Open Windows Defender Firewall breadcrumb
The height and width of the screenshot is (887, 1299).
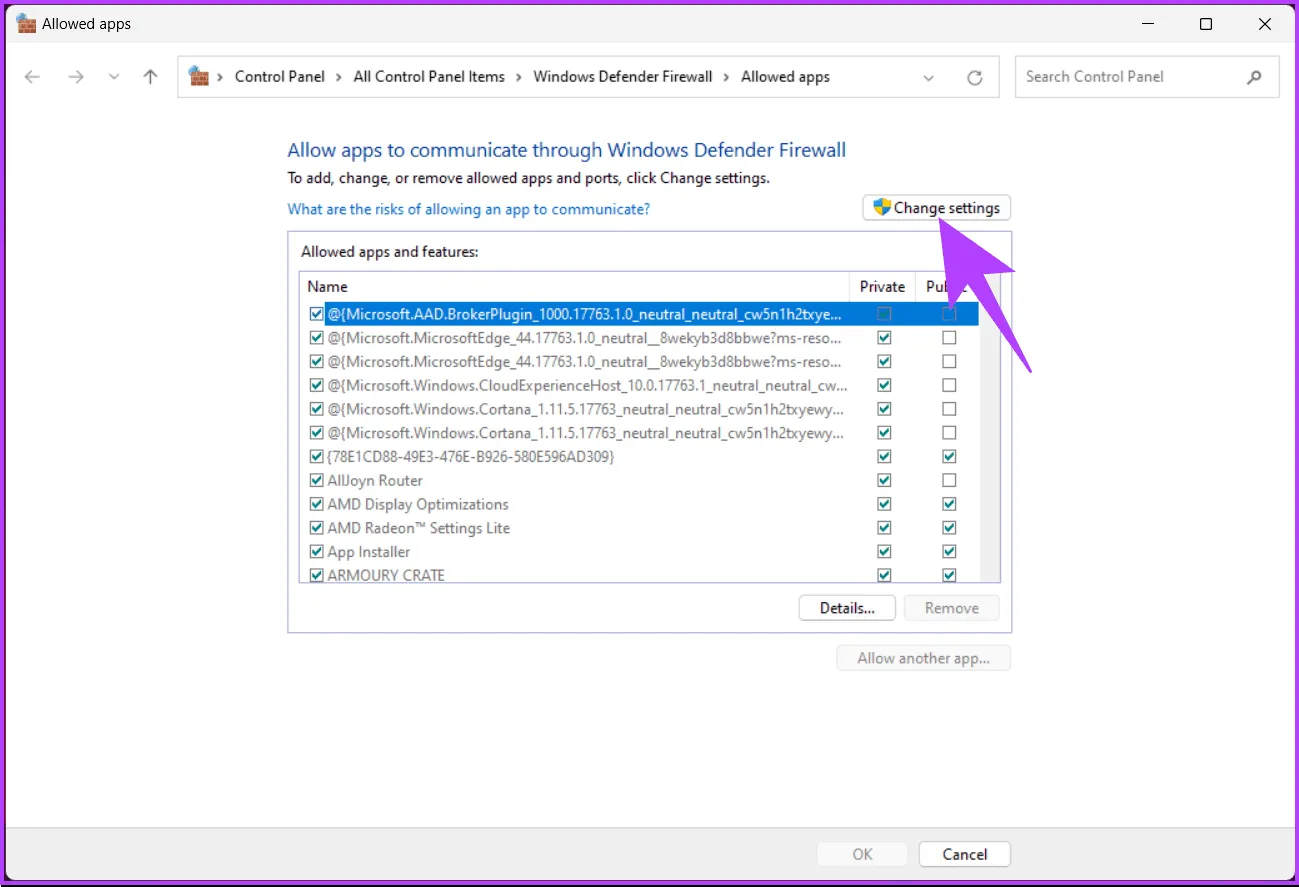(622, 77)
